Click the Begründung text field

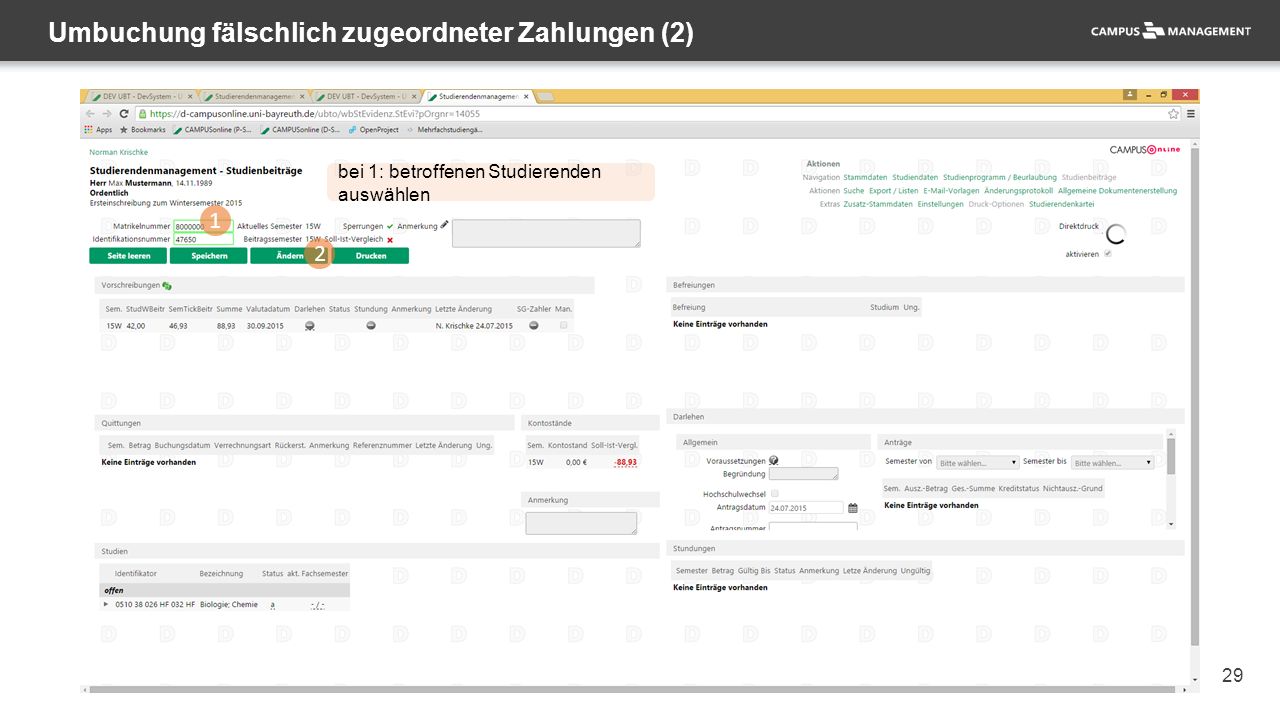tap(804, 474)
